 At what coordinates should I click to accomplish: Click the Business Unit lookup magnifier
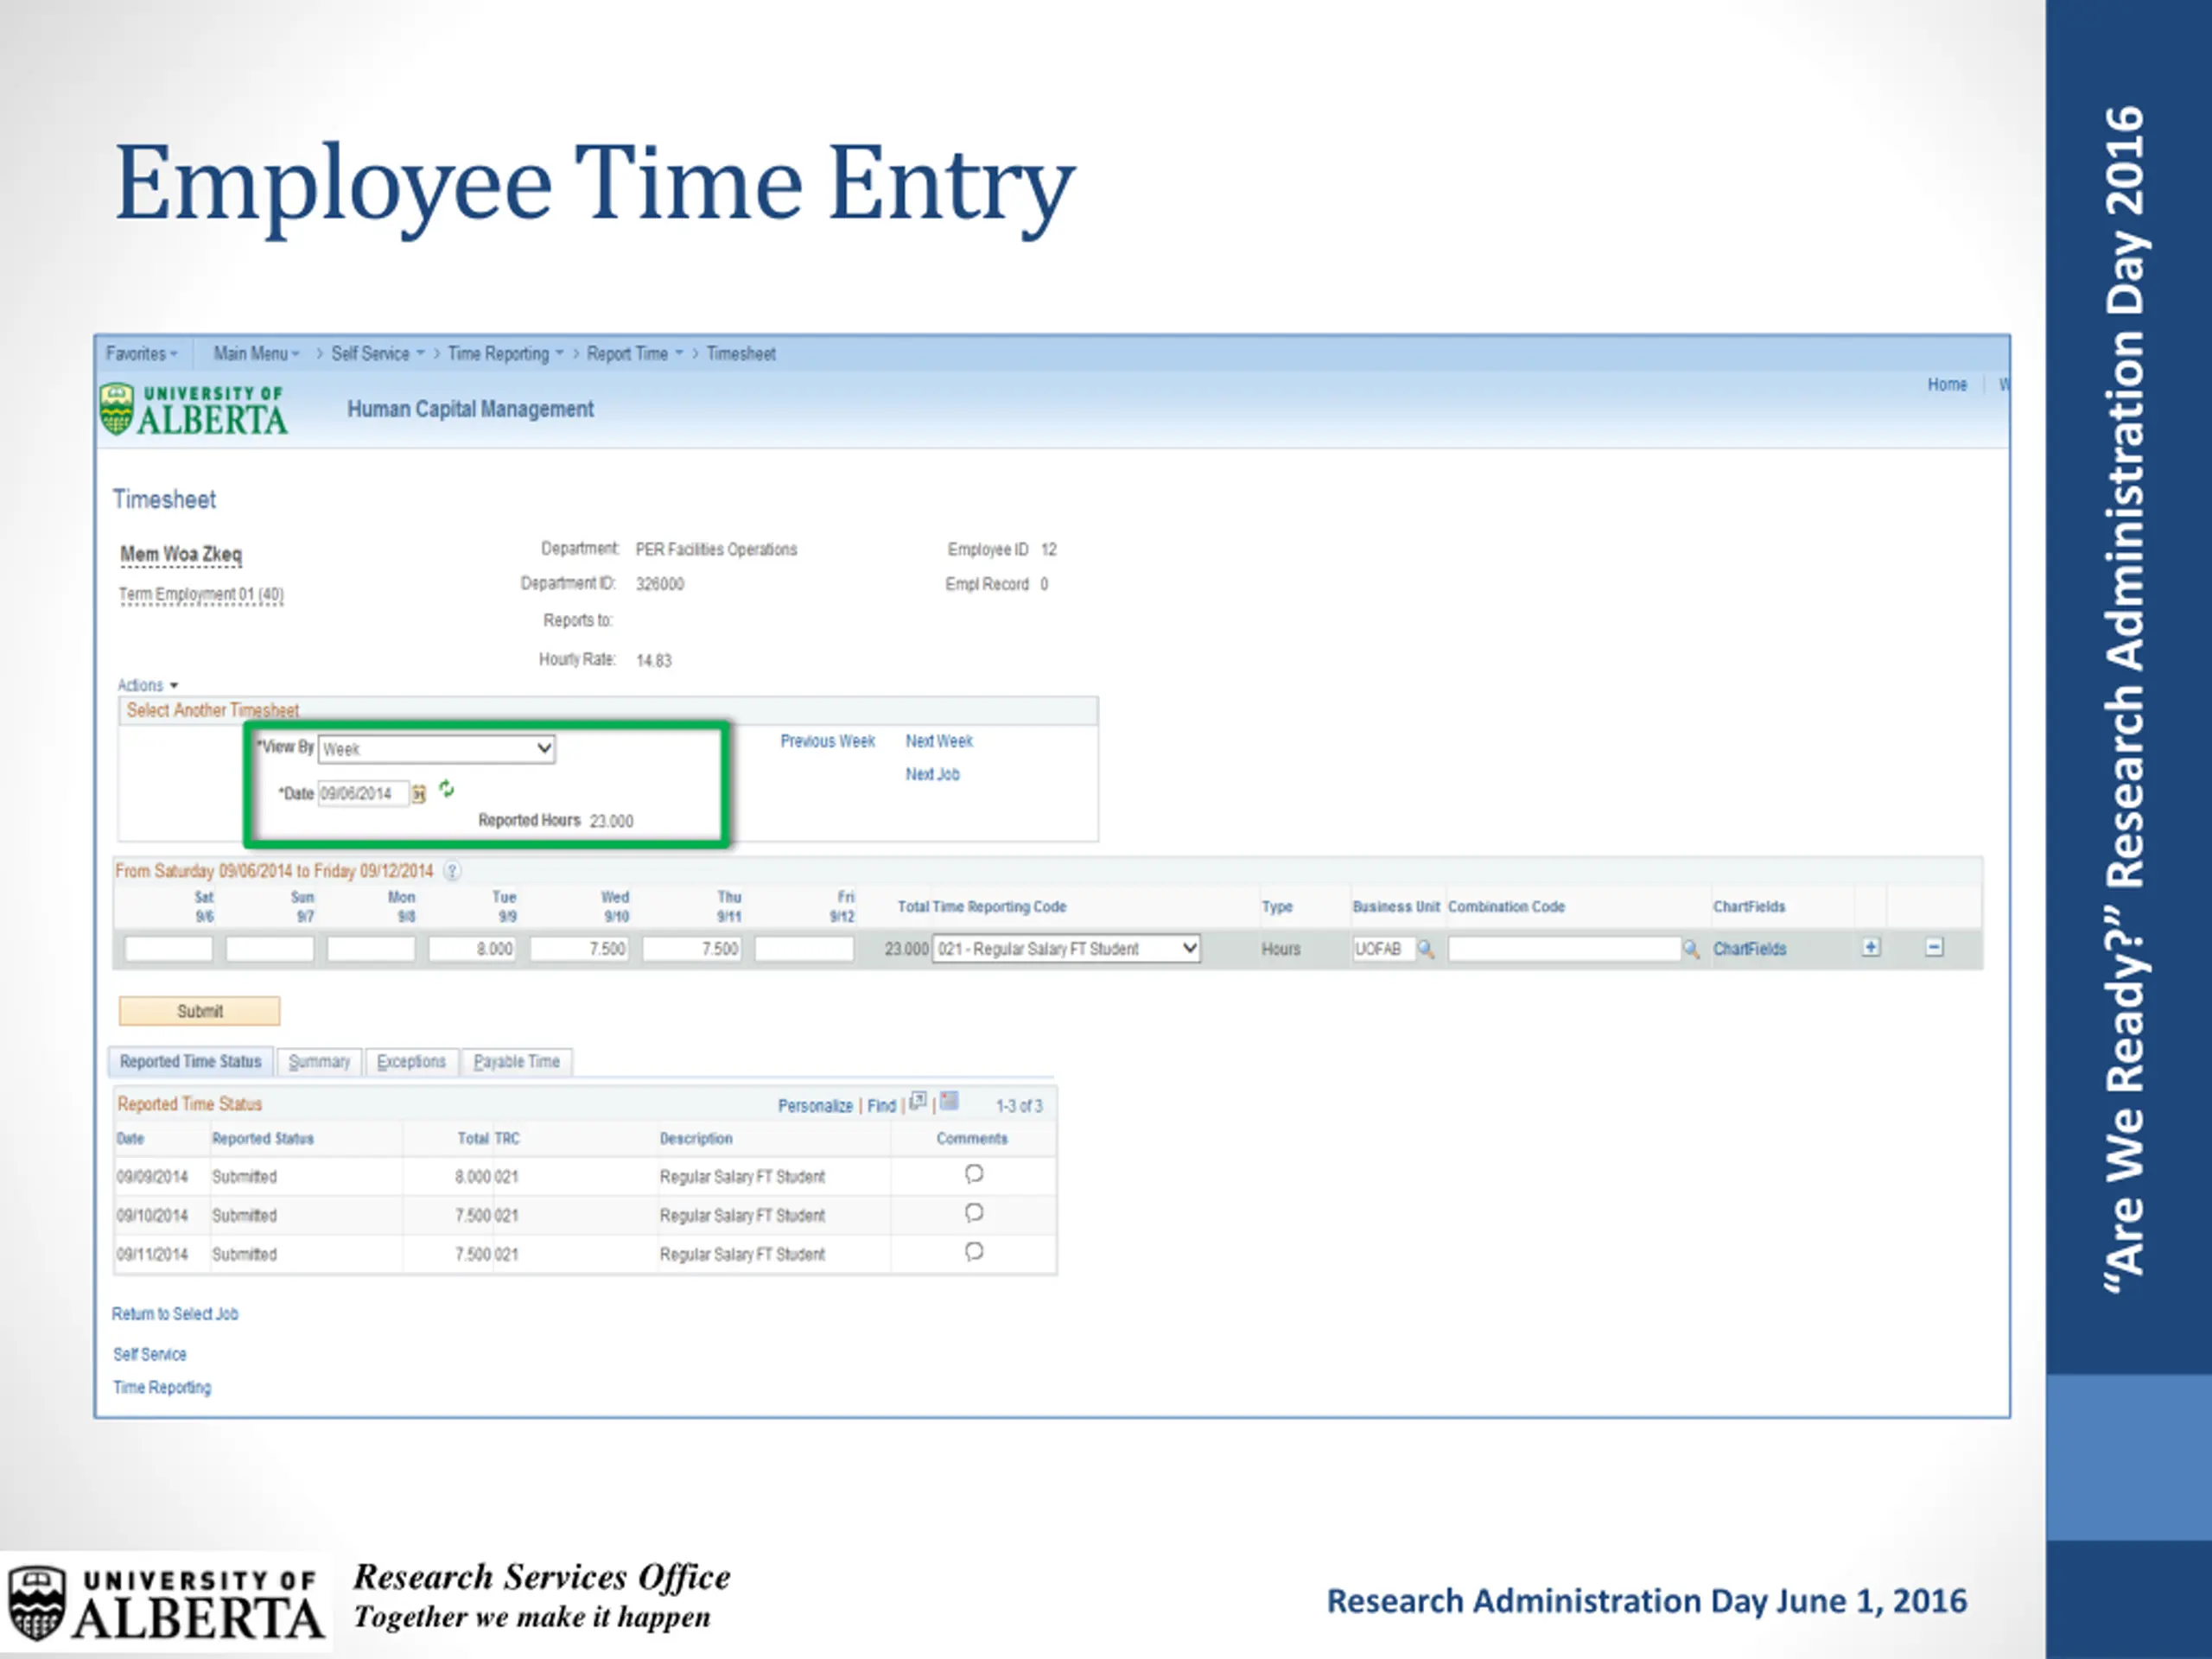point(1426,949)
